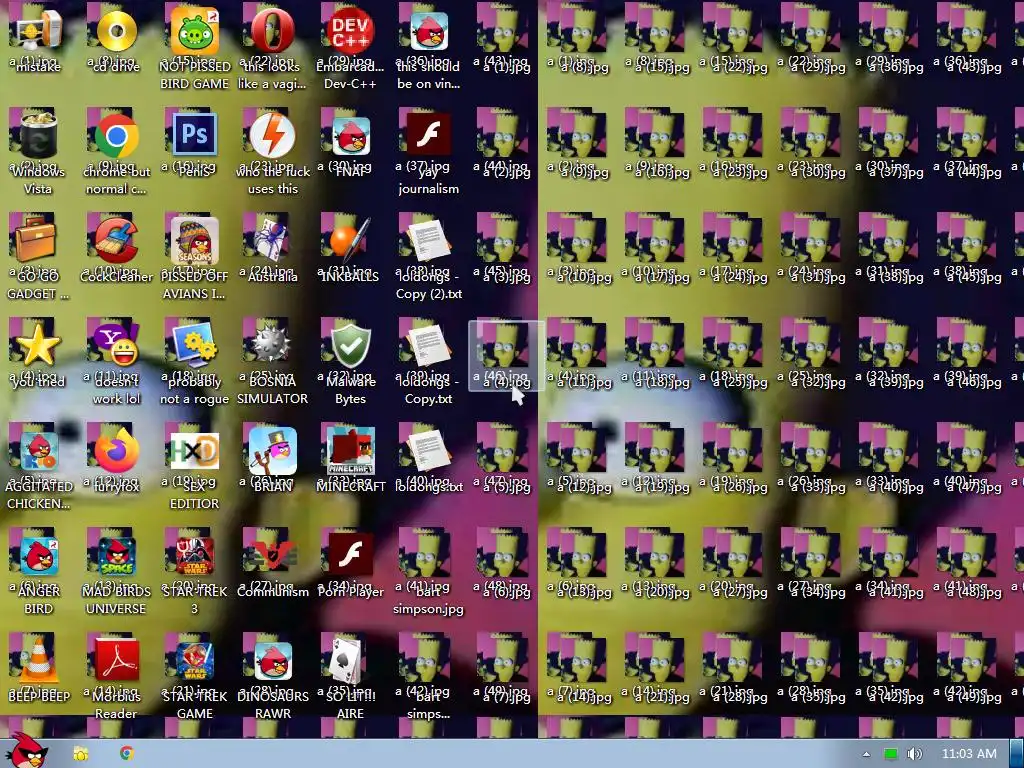Launch the STAR TREK GAME icon
The image size is (1024, 768).
(195, 661)
